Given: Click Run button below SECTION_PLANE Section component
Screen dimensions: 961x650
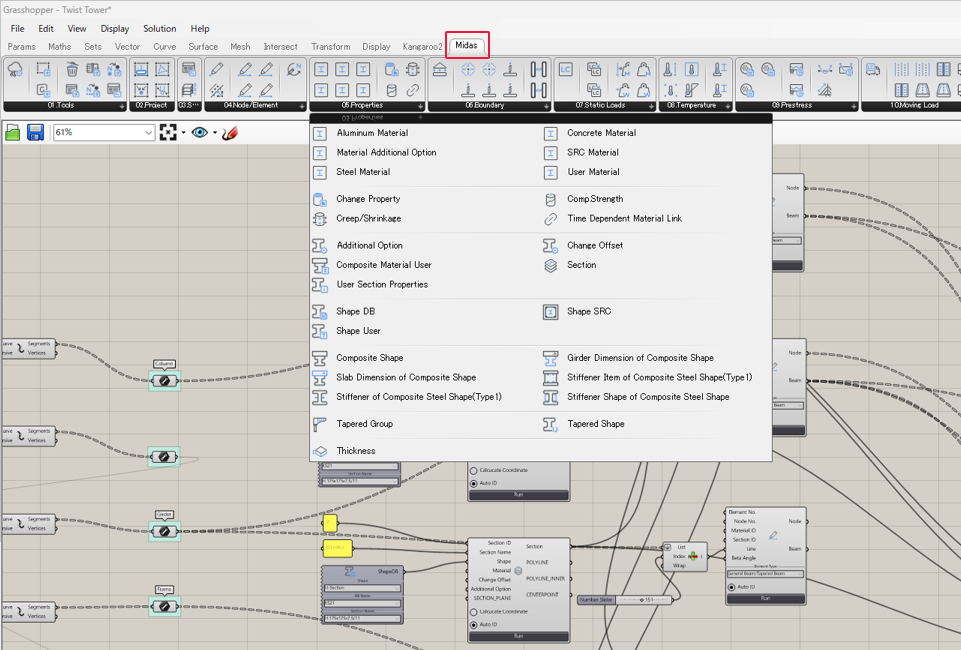Looking at the screenshot, I should tap(518, 637).
